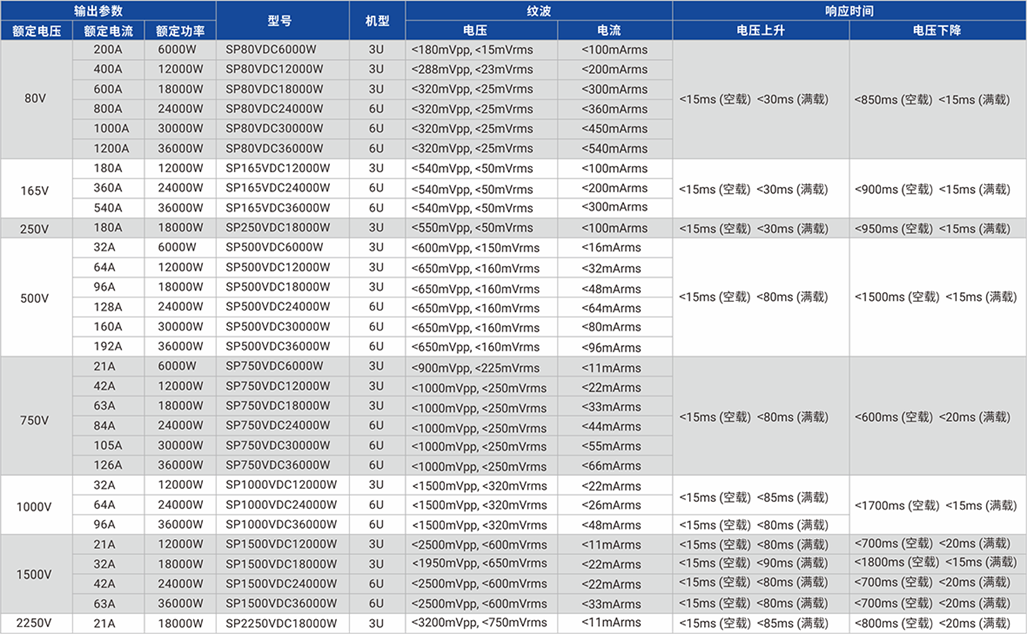The width and height of the screenshot is (1027, 634).
Task: Click the 型号 column header
Action: (282, 20)
